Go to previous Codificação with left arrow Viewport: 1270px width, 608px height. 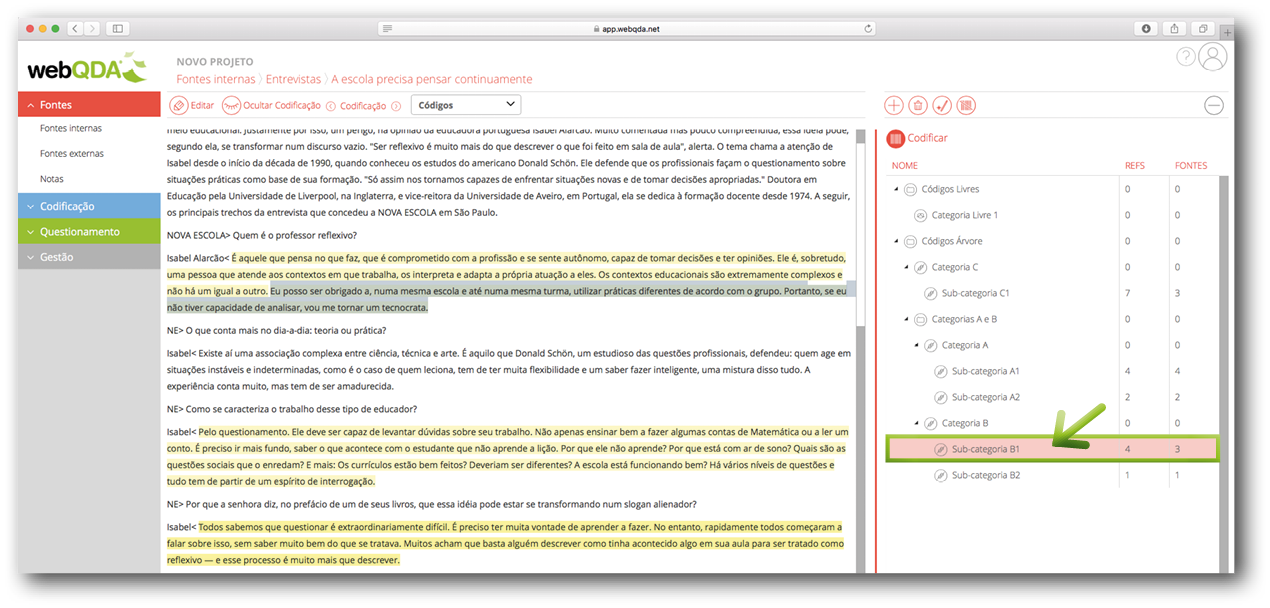[331, 105]
